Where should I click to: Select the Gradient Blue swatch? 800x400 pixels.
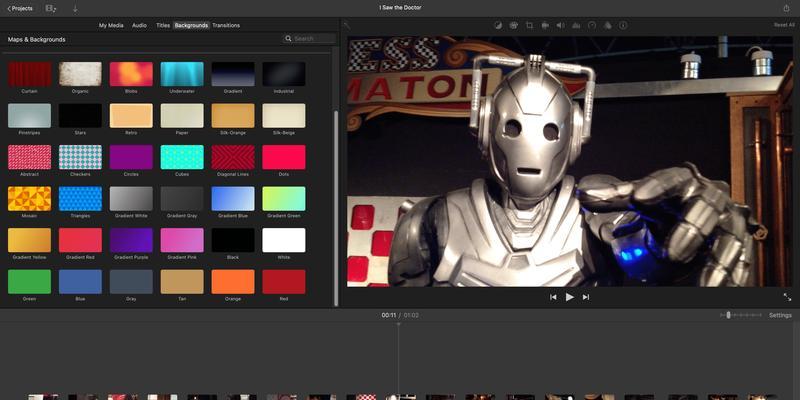(233, 198)
